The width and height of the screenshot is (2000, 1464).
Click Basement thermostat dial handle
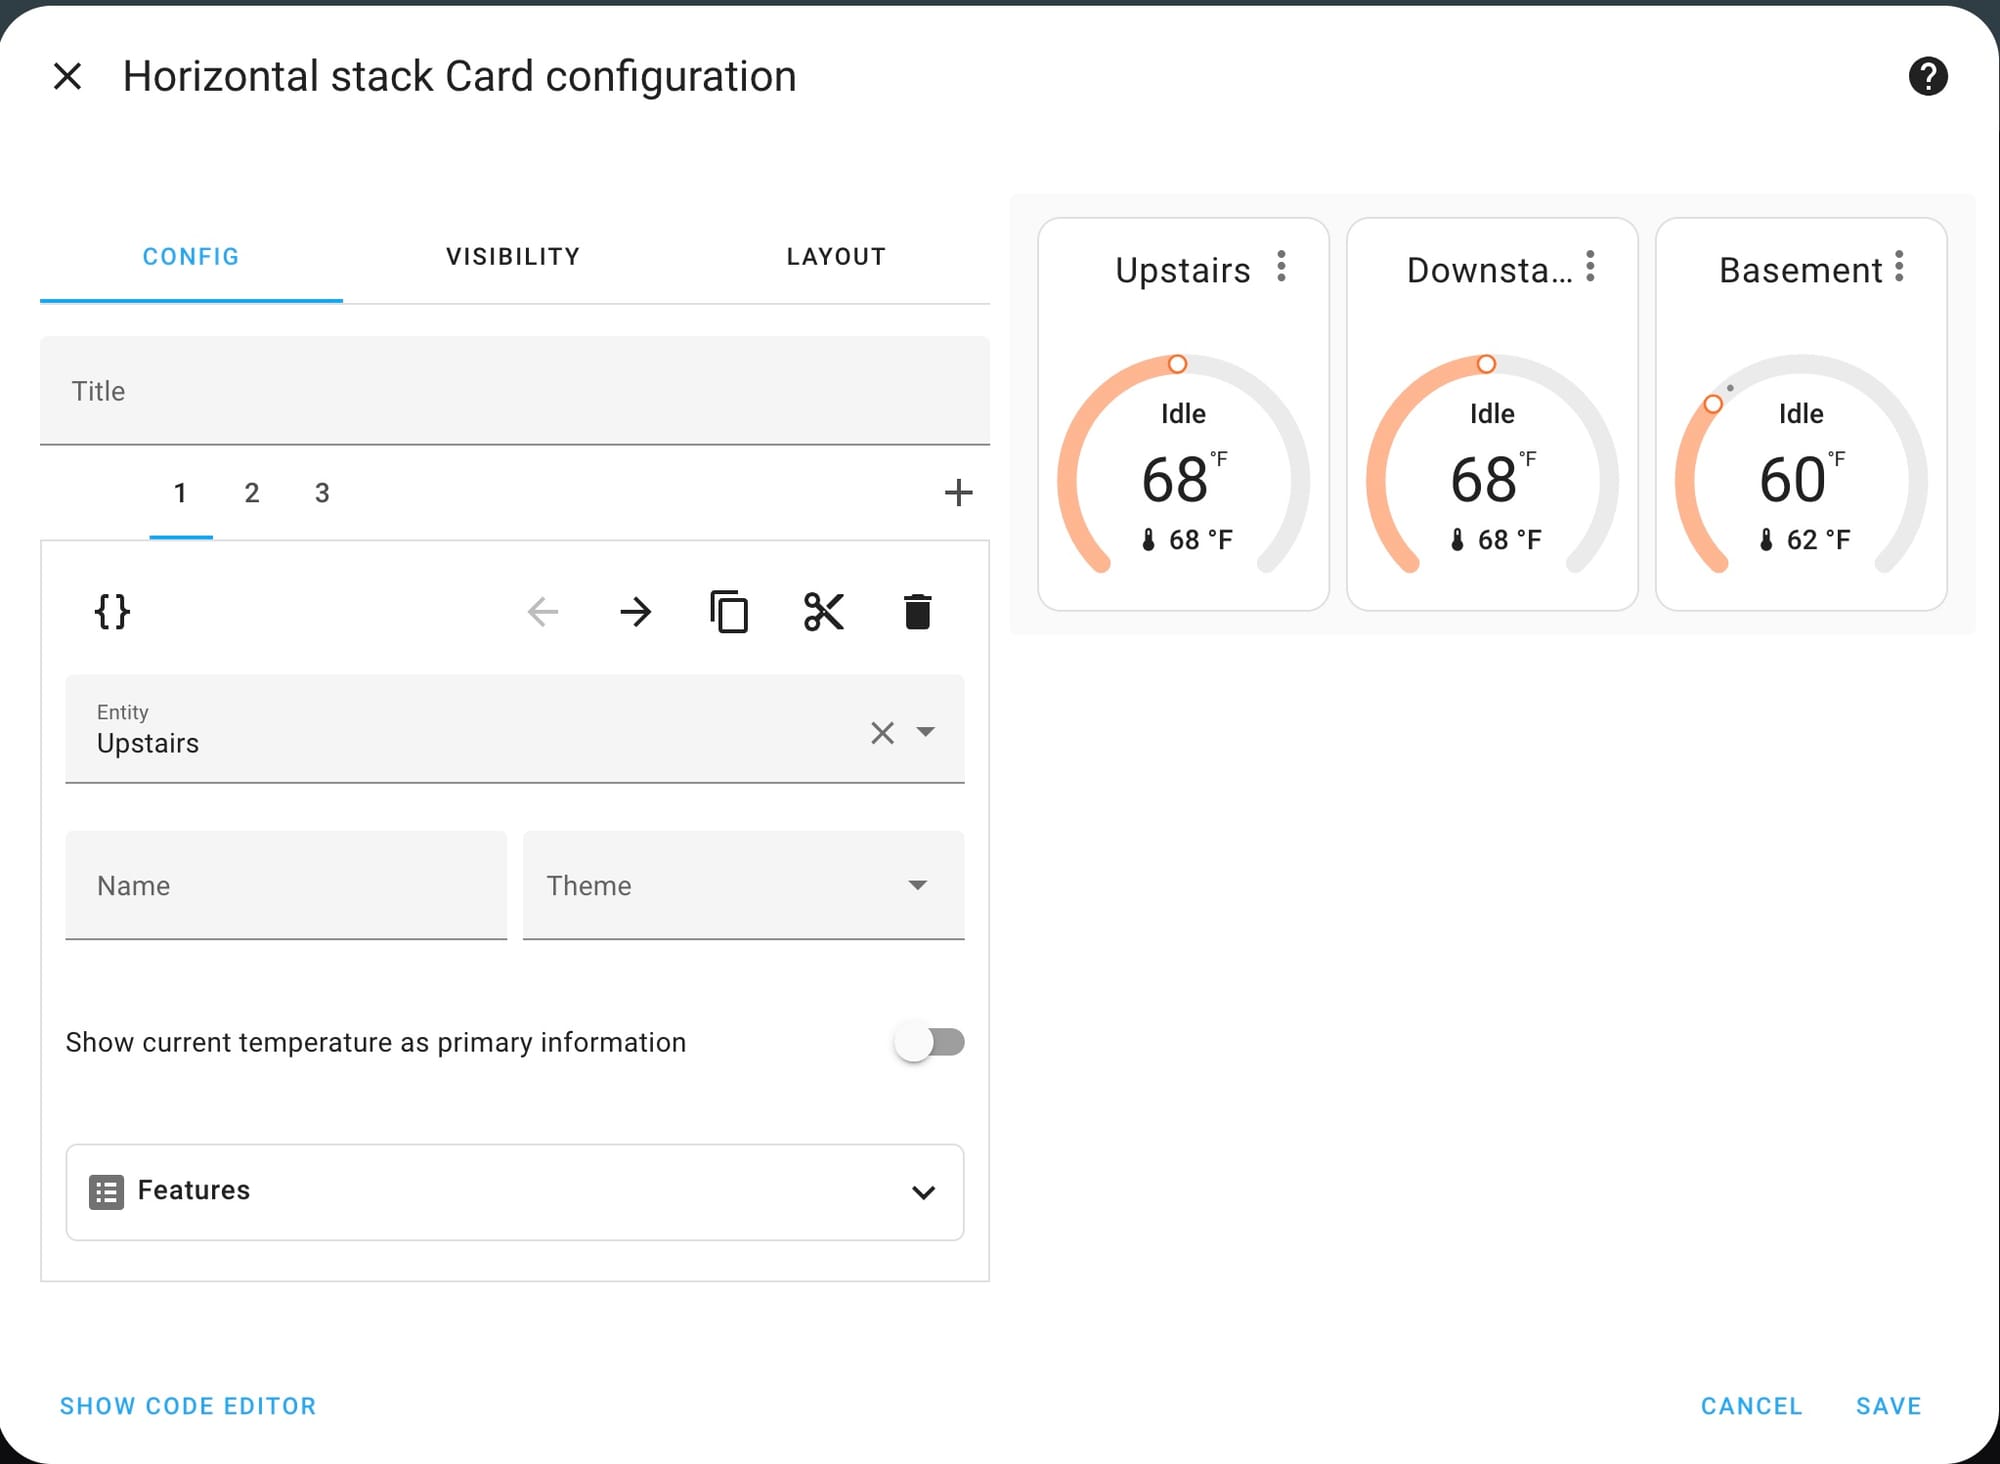pos(1713,404)
